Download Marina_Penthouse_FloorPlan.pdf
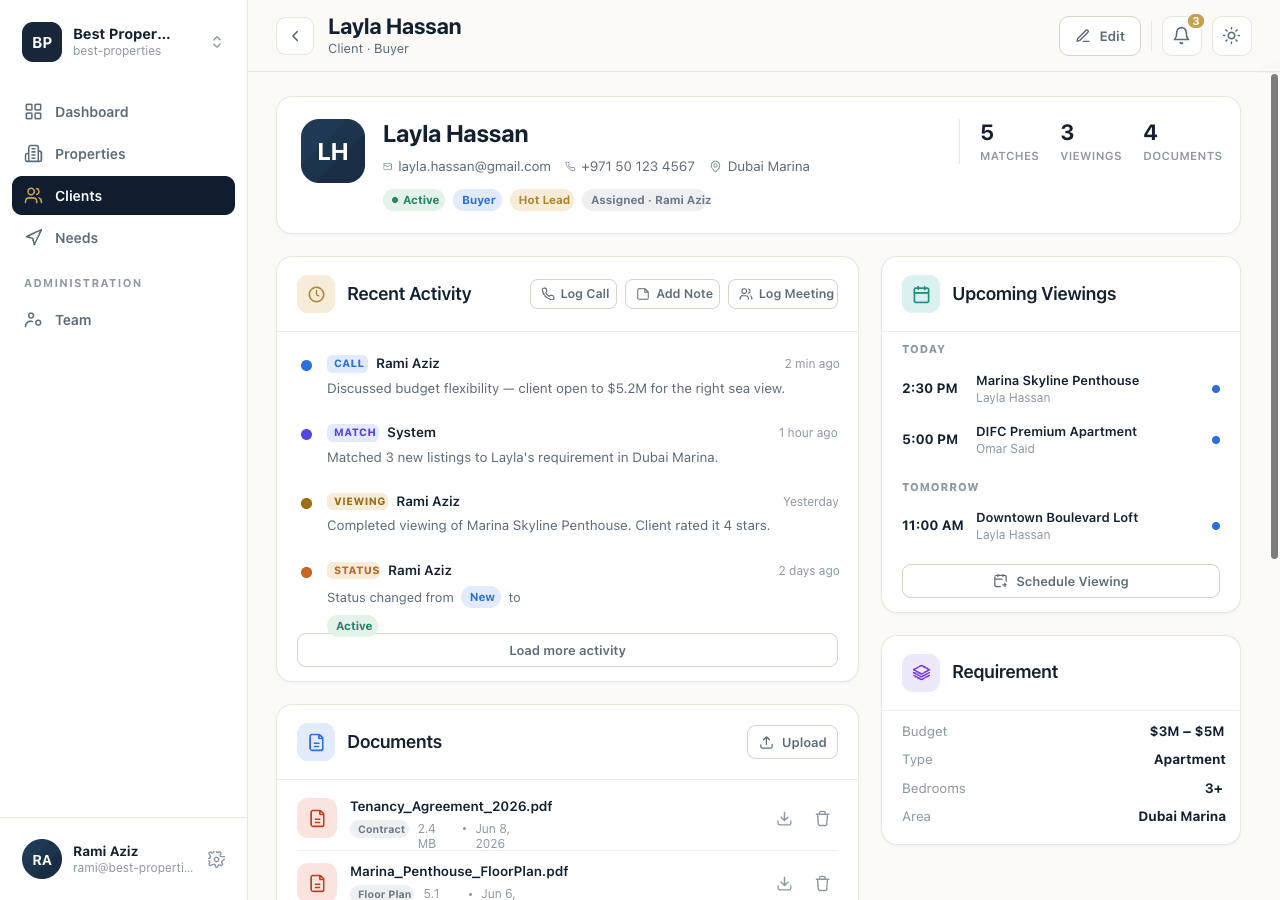 pyautogui.click(x=784, y=883)
